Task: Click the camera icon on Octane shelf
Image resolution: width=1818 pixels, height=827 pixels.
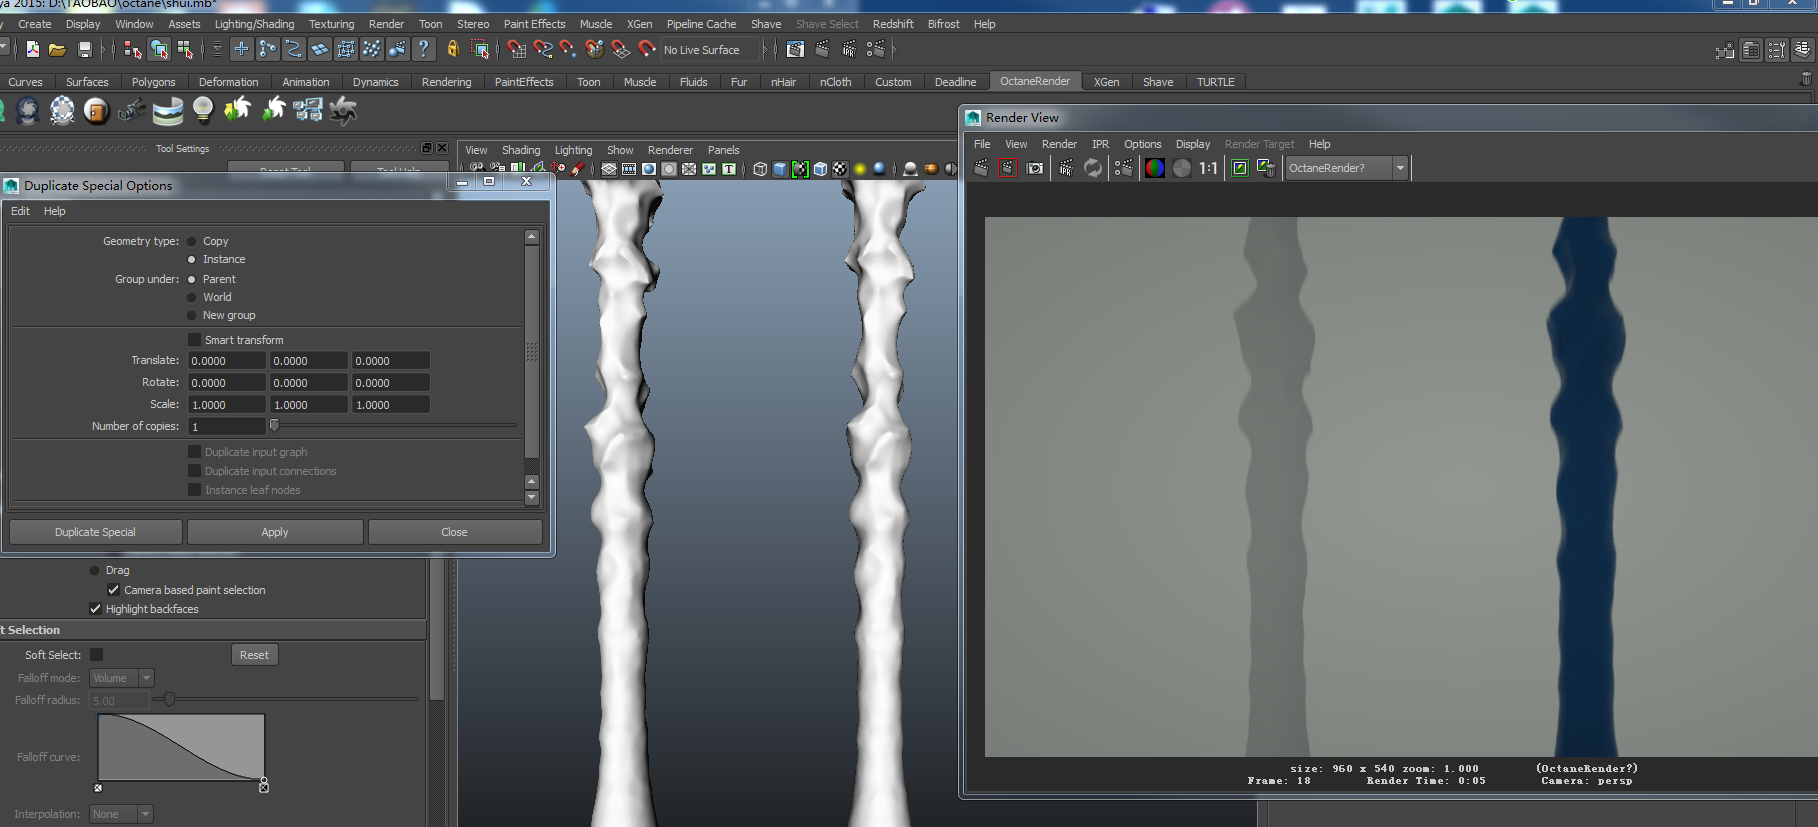Action: click(x=132, y=110)
